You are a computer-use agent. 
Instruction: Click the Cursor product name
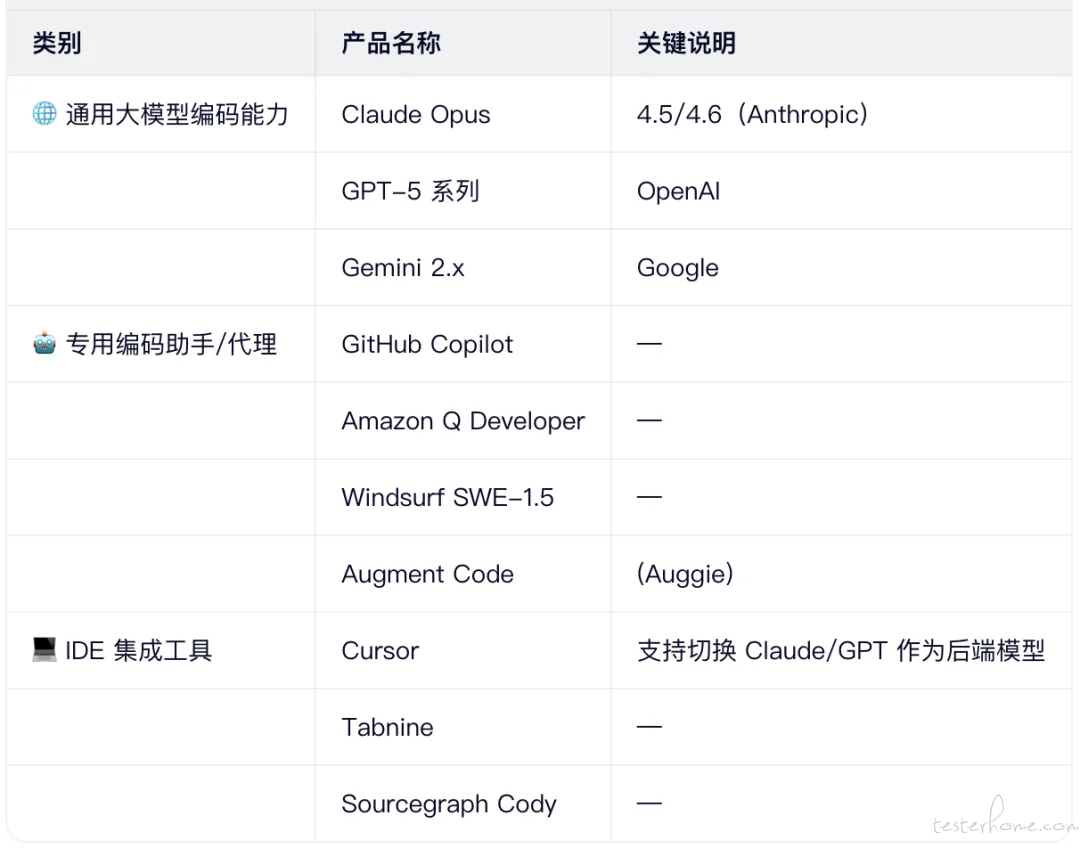tap(380, 651)
